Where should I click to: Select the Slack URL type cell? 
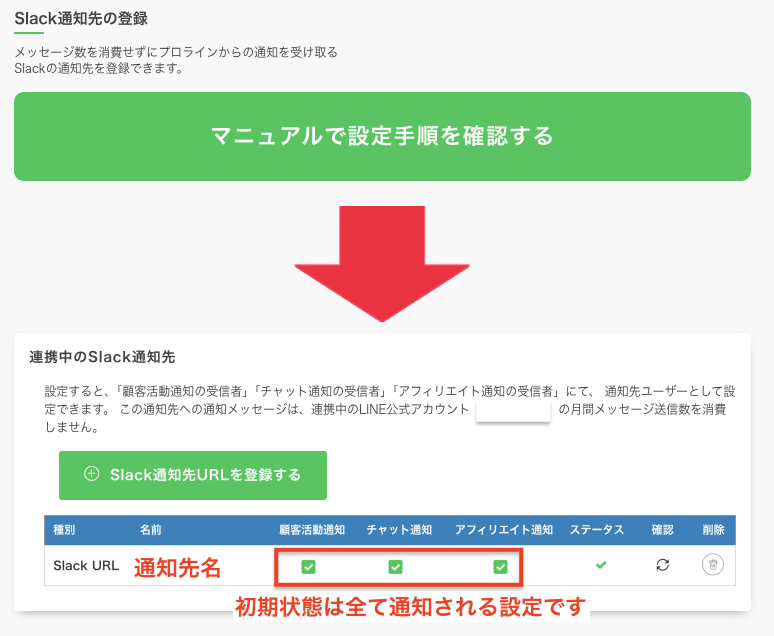[x=86, y=566]
